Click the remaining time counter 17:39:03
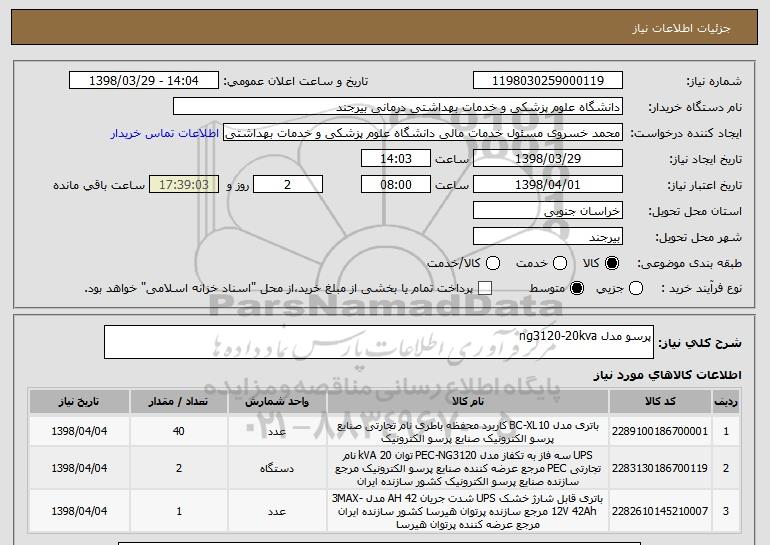 (x=184, y=185)
